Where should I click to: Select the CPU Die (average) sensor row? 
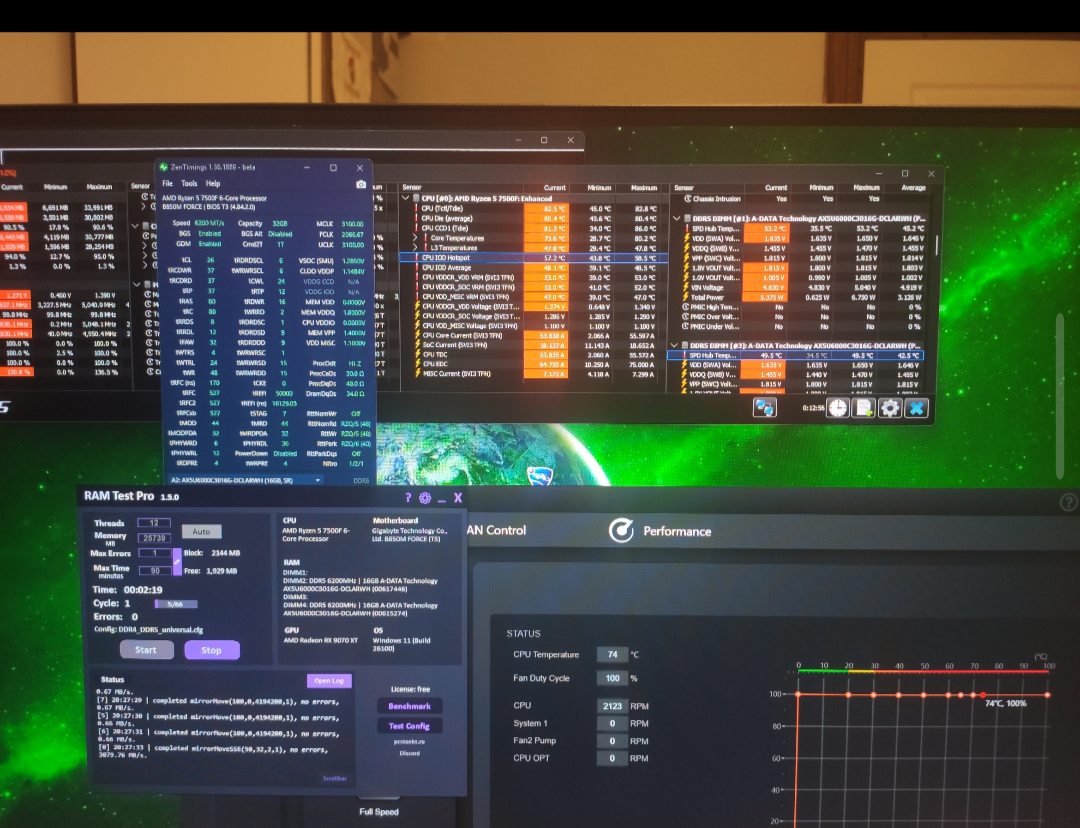[534, 218]
